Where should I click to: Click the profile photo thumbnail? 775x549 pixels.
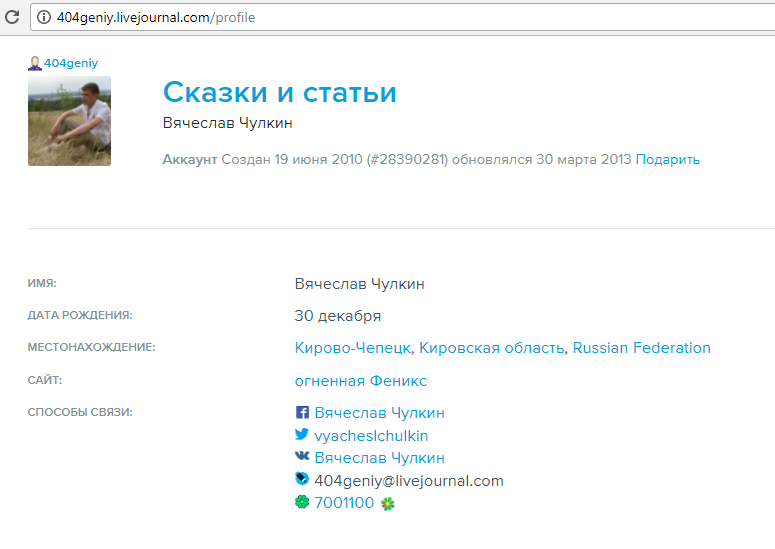(x=69, y=121)
